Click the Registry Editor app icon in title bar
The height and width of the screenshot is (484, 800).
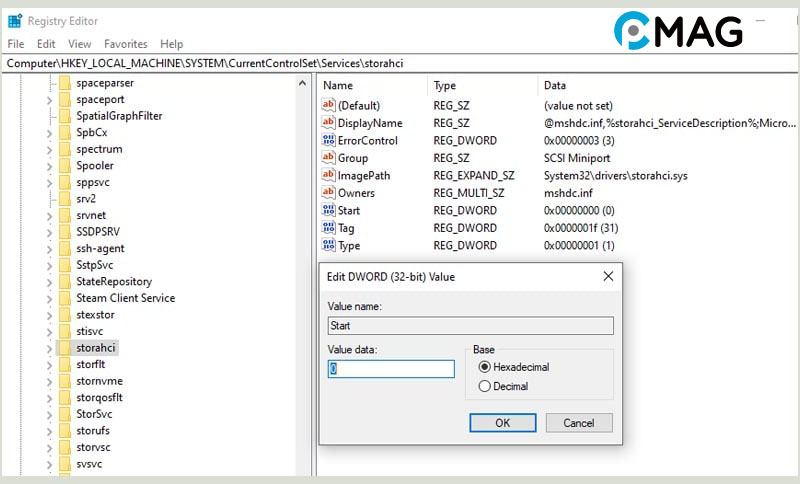tap(15, 20)
